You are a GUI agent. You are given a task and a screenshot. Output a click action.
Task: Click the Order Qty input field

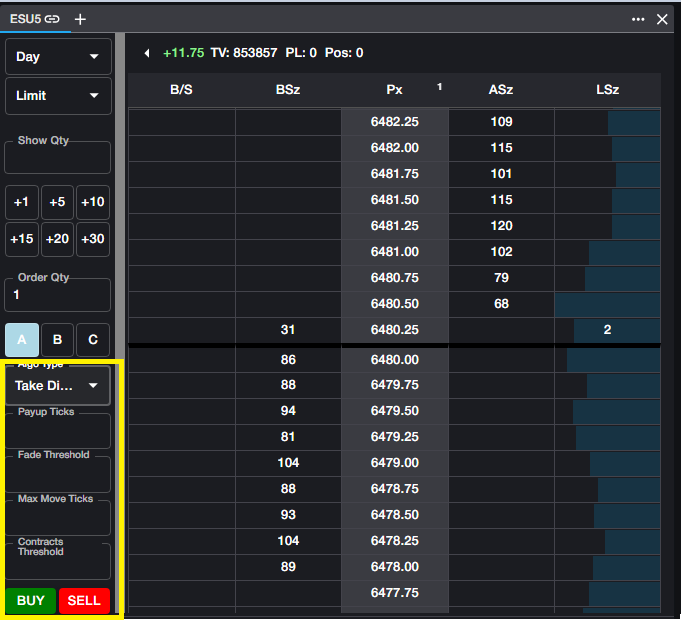click(58, 296)
